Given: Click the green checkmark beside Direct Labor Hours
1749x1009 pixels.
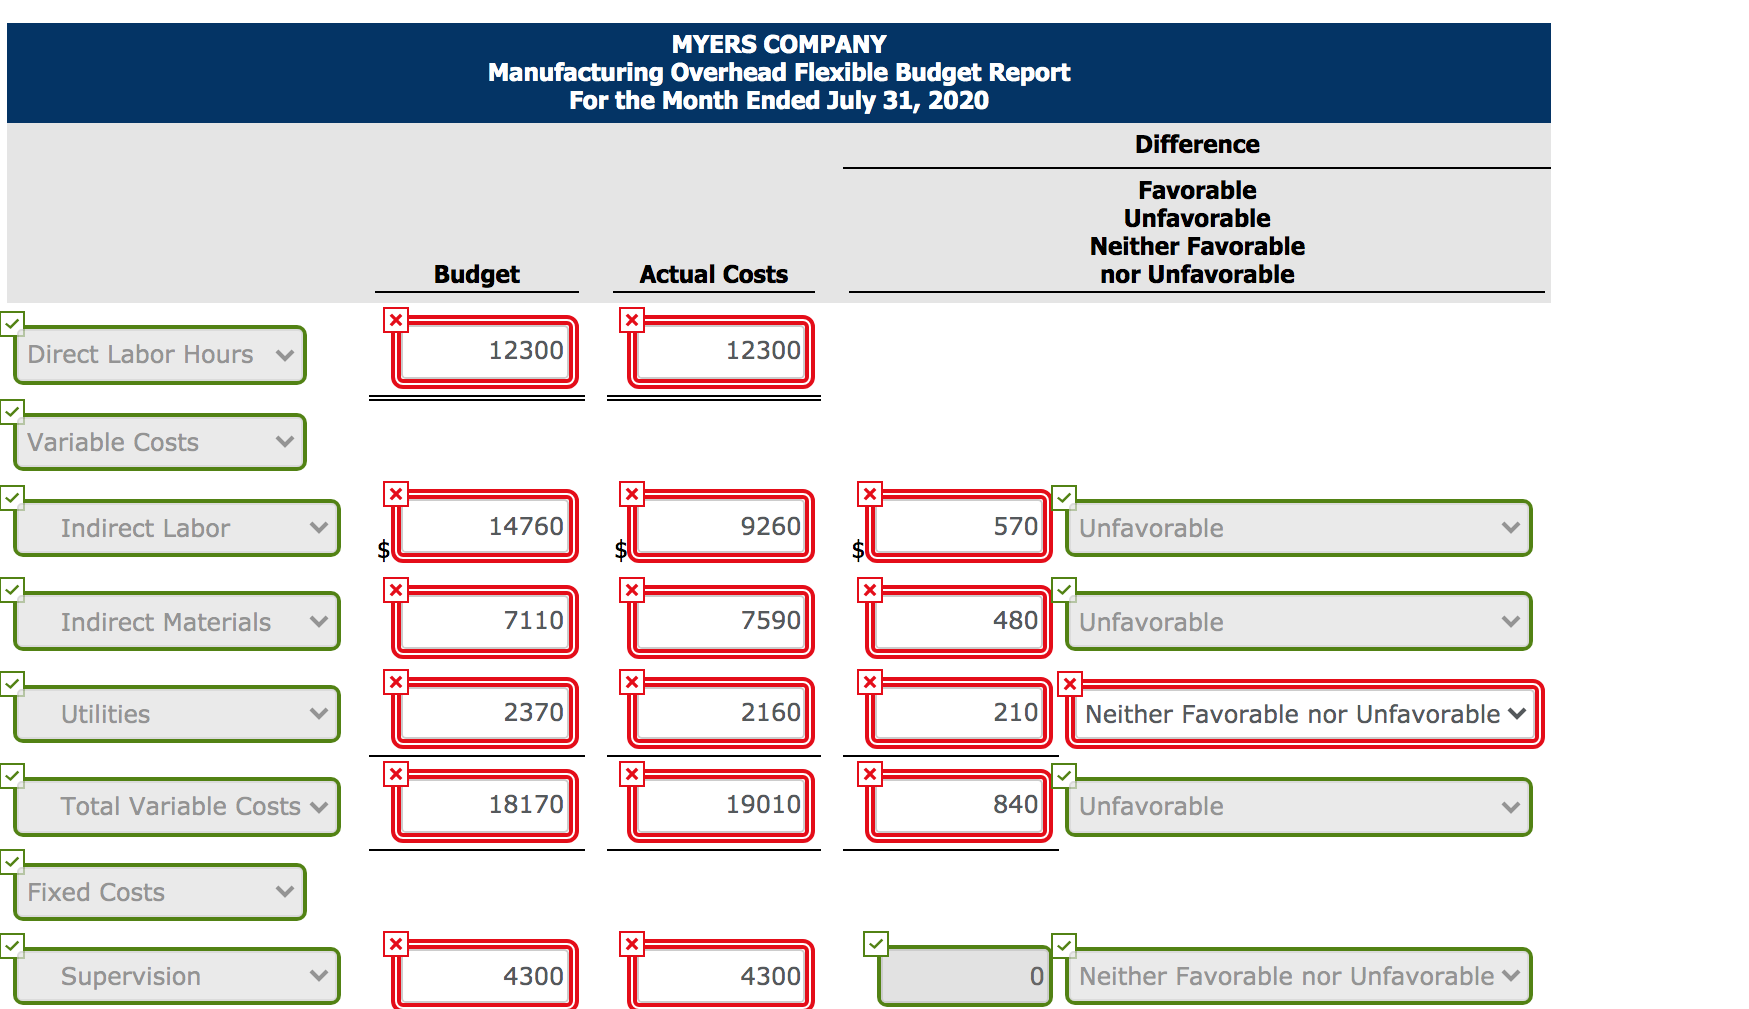Looking at the screenshot, I should [x=12, y=323].
